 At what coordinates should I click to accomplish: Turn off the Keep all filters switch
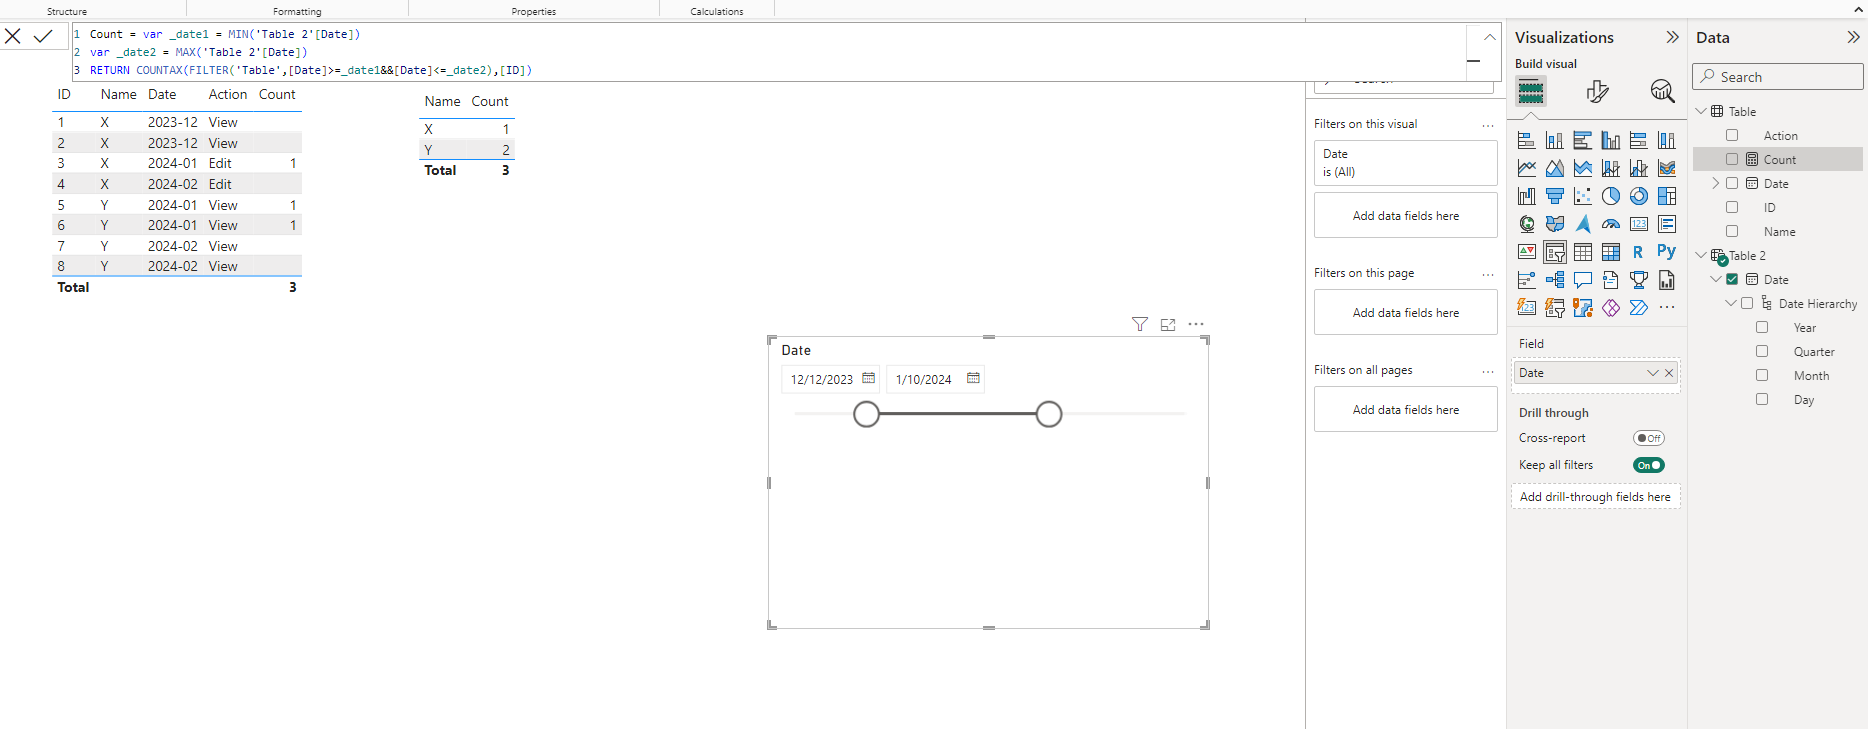[x=1649, y=465]
